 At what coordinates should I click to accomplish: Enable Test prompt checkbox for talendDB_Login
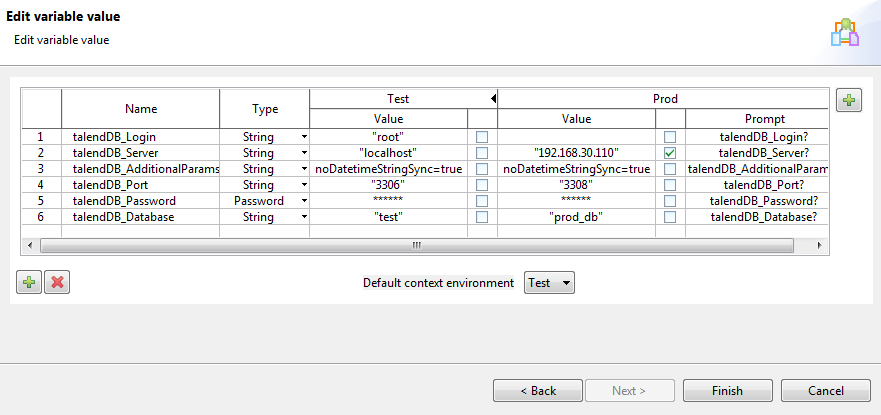(x=482, y=136)
